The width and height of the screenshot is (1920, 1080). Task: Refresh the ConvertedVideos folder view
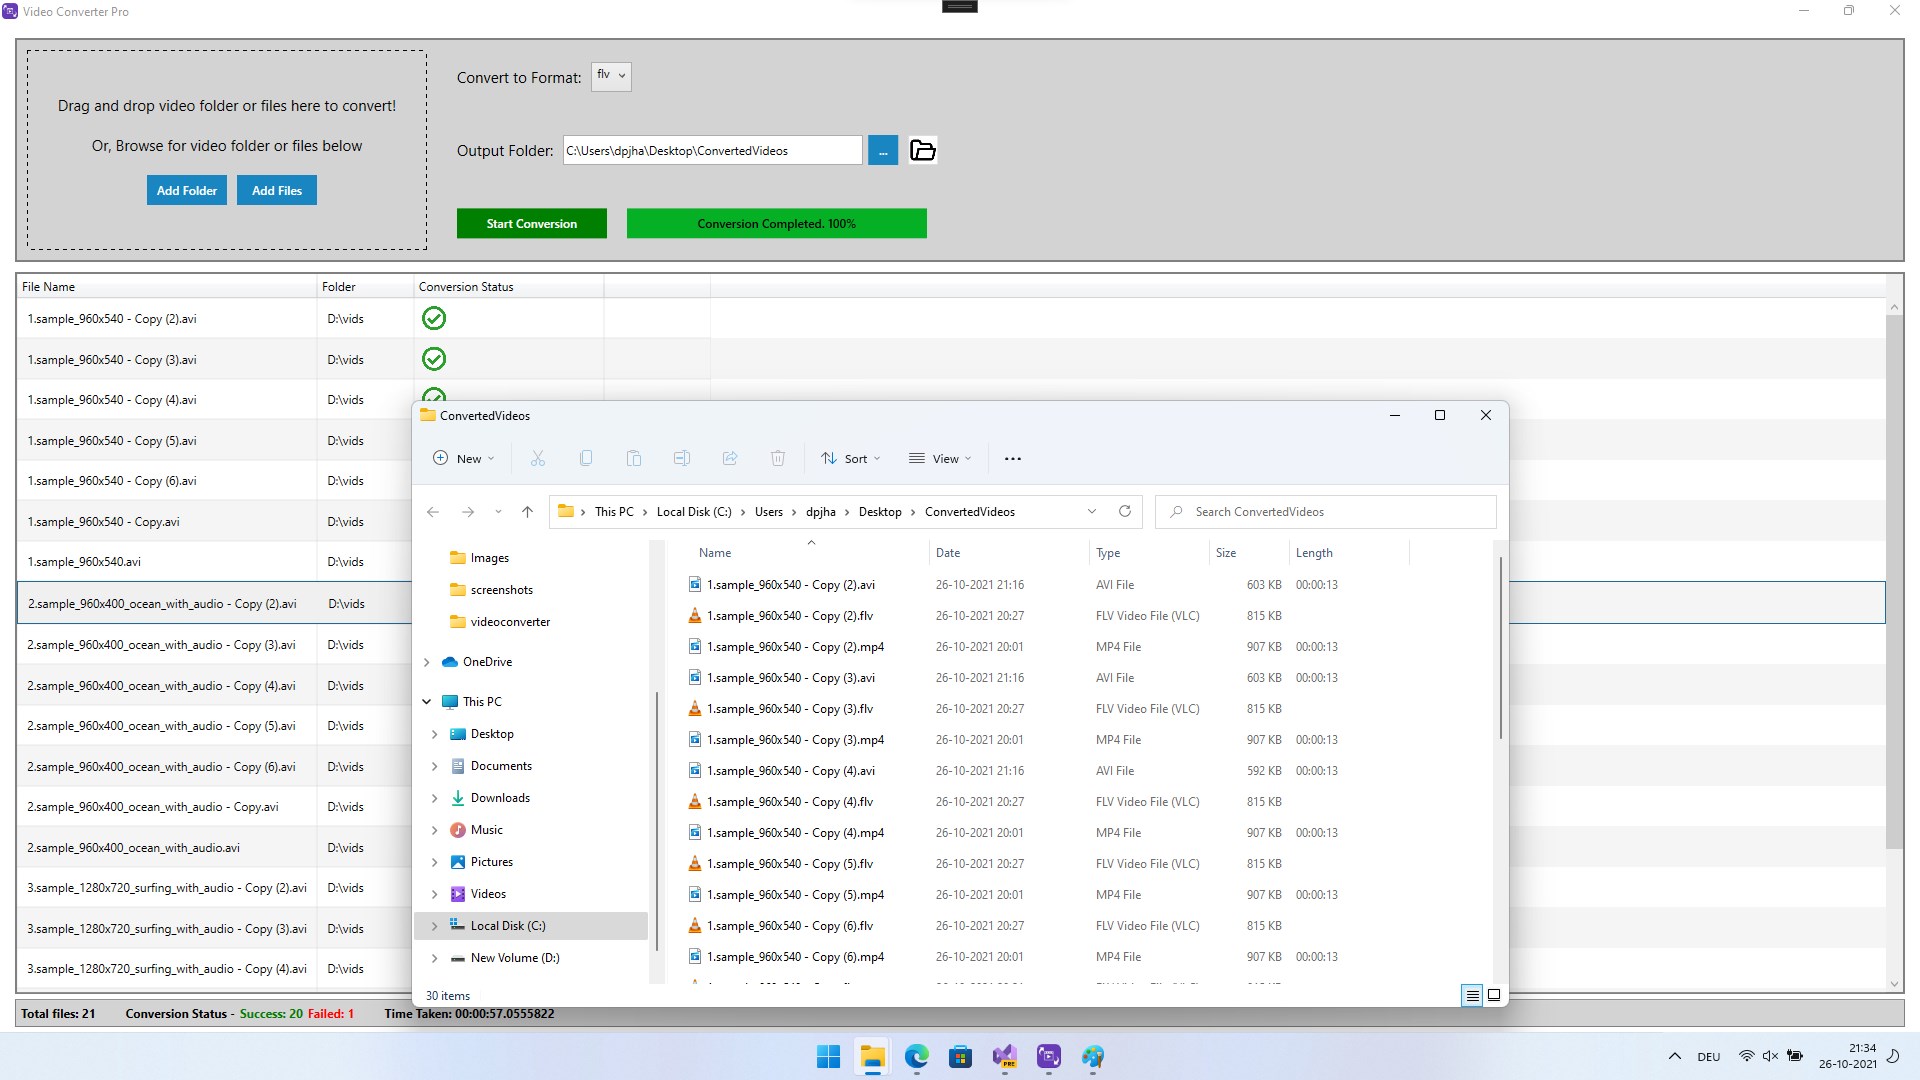[1124, 511]
